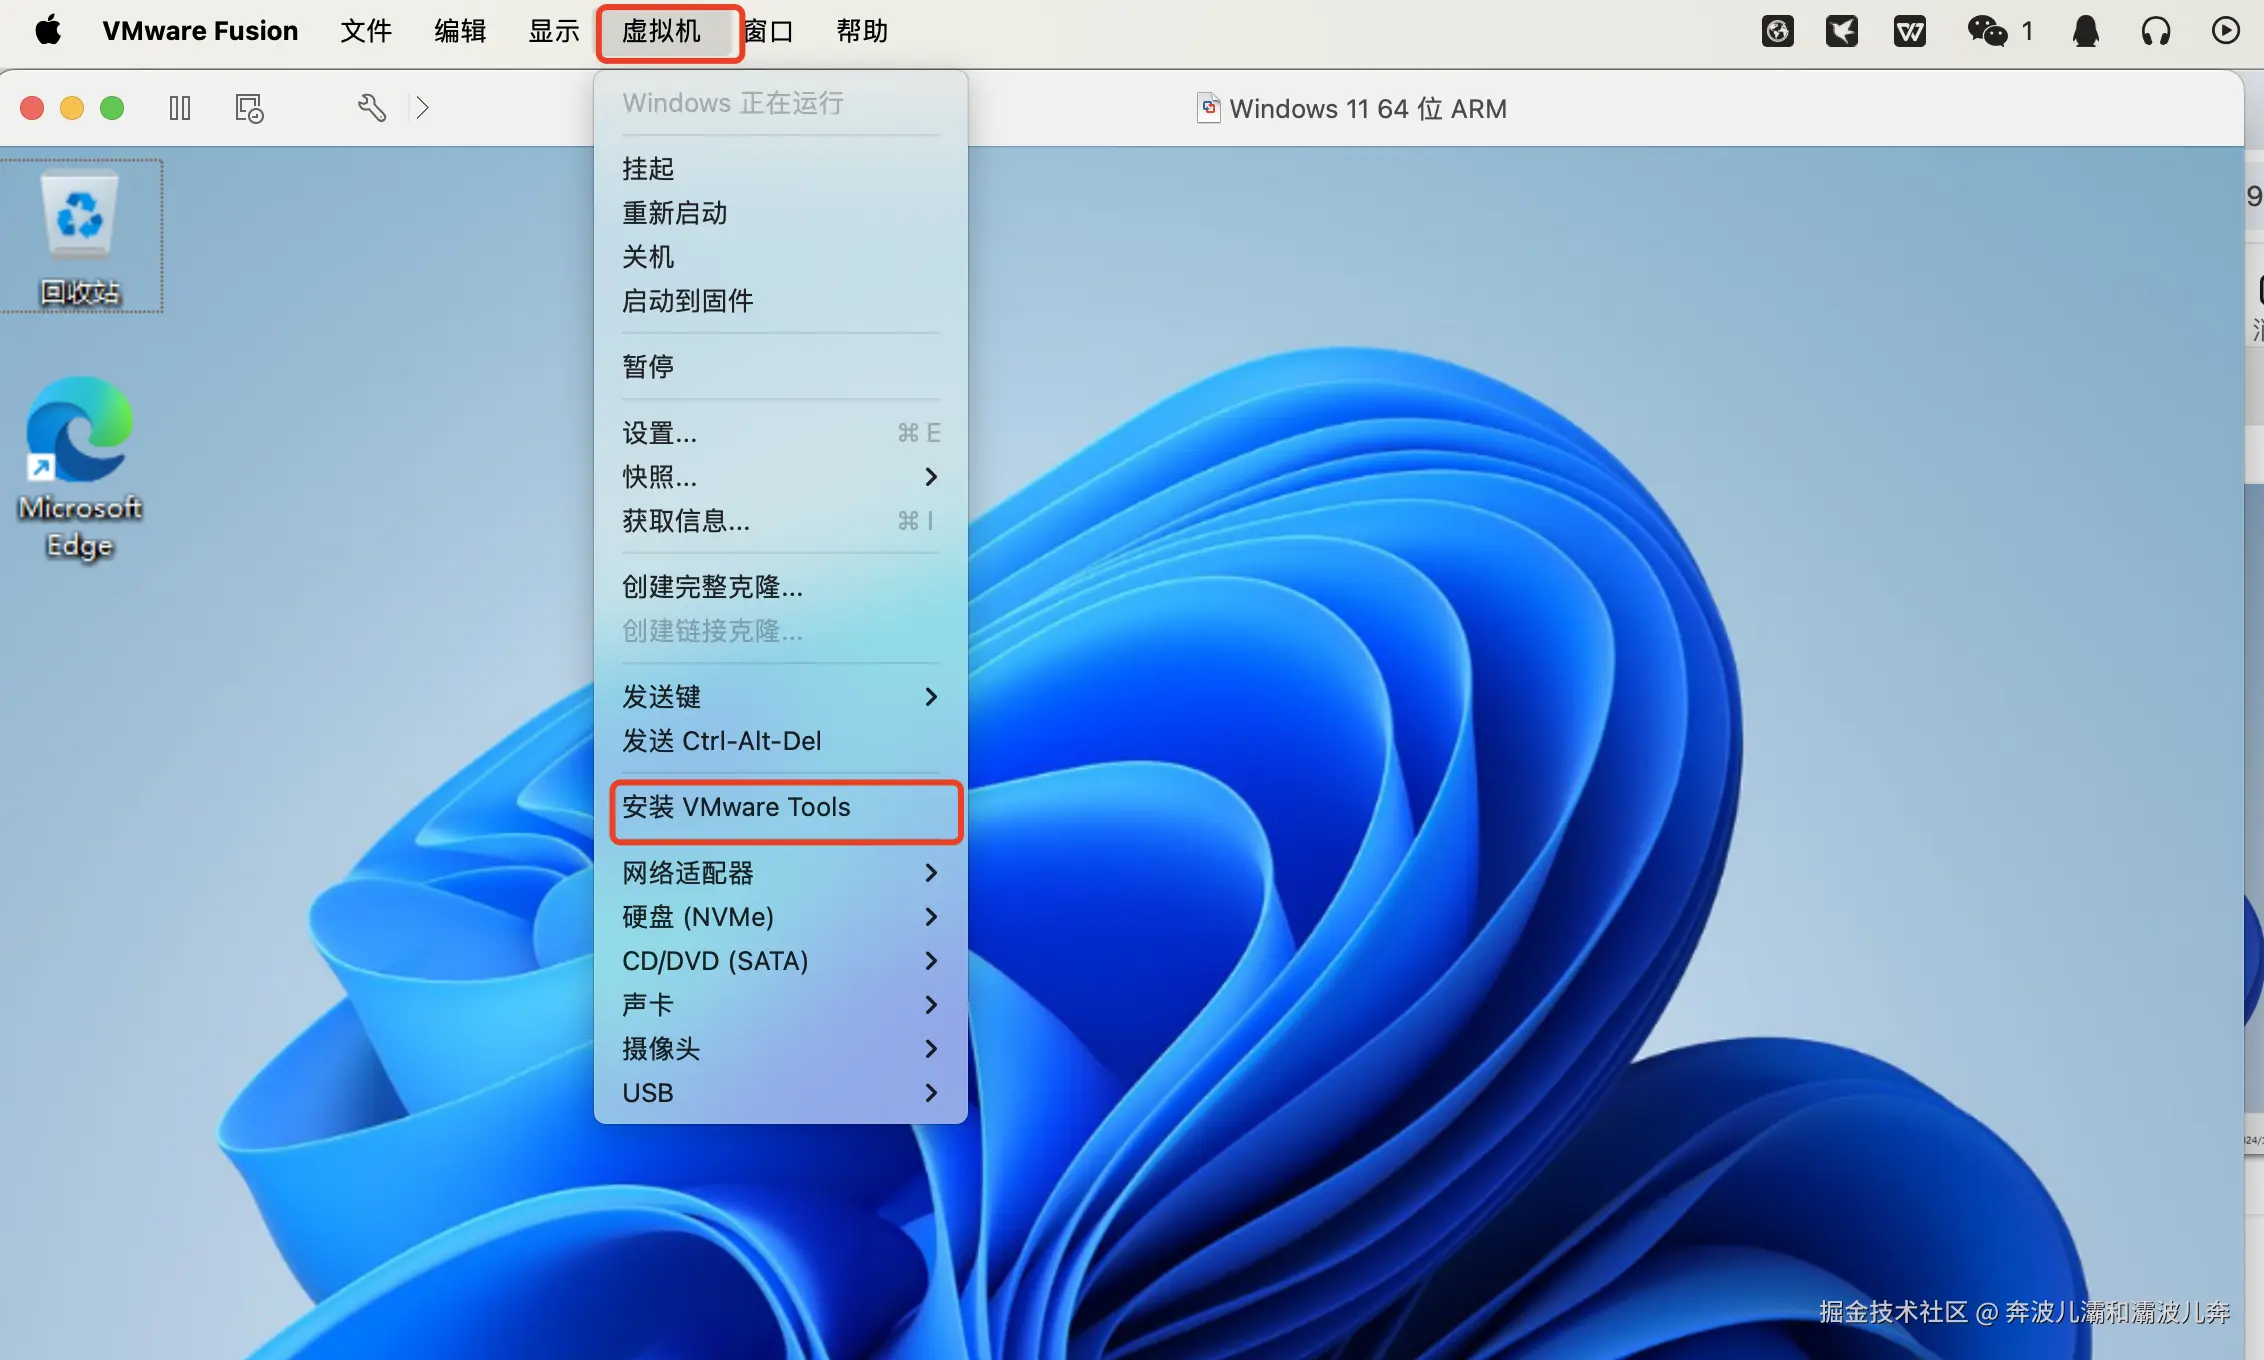Click the headphones icon in menu bar
2264x1360 pixels.
click(2155, 31)
